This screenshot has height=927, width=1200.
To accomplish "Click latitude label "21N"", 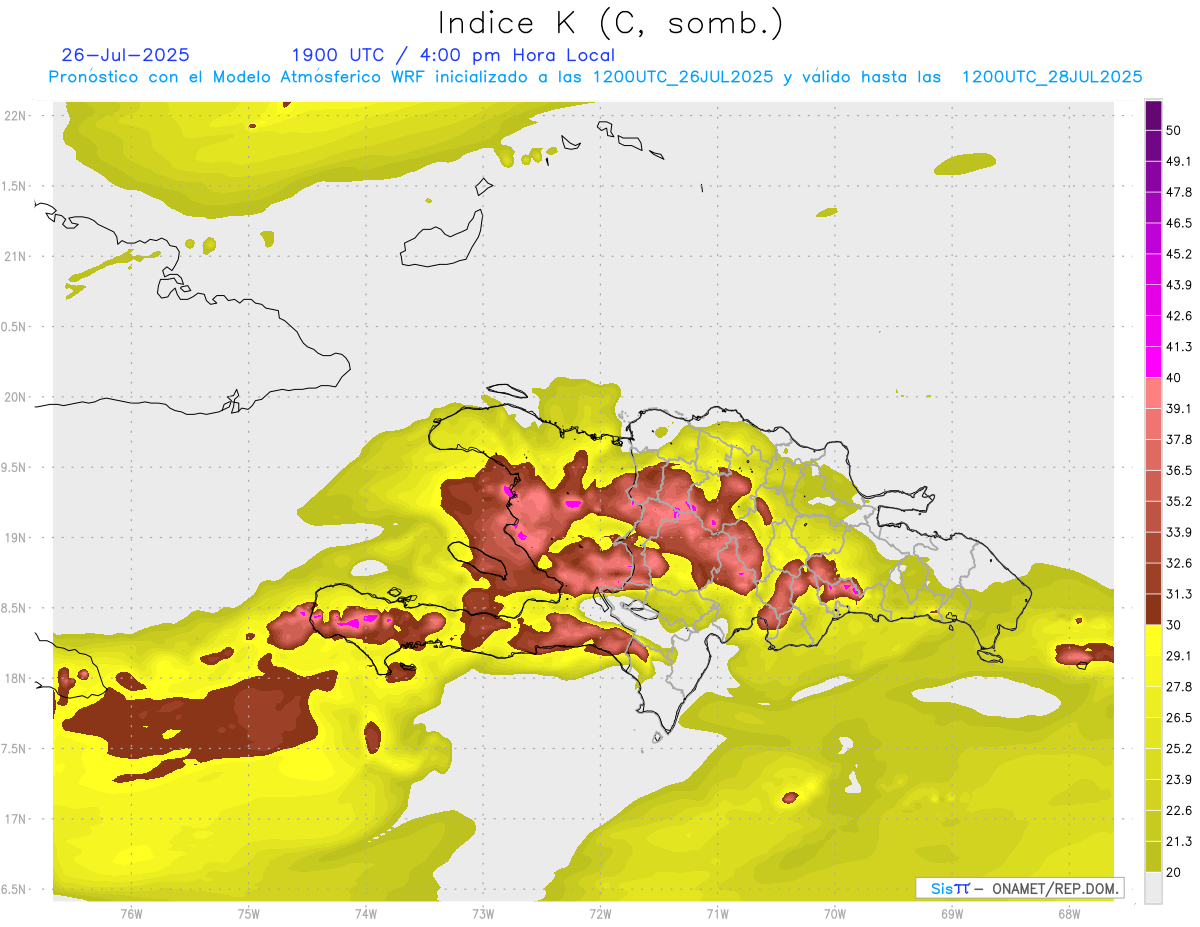I will 17,256.
